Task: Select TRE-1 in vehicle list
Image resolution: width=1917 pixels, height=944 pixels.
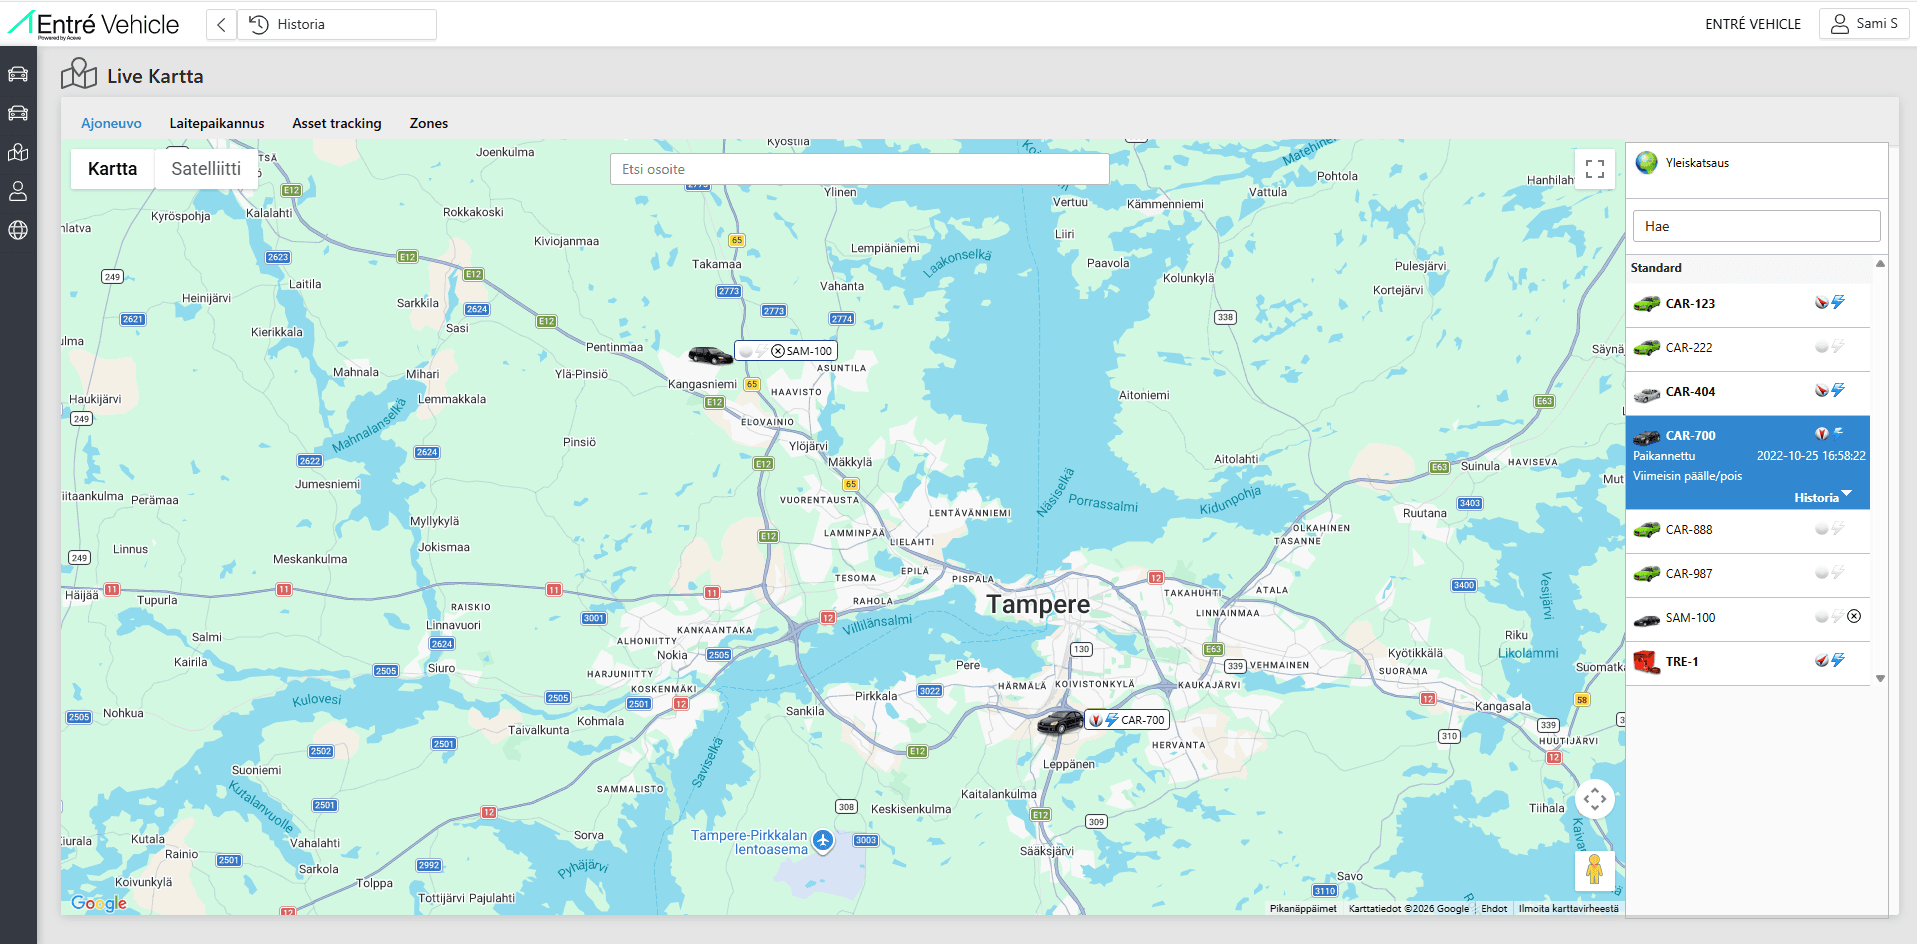Action: pos(1748,662)
